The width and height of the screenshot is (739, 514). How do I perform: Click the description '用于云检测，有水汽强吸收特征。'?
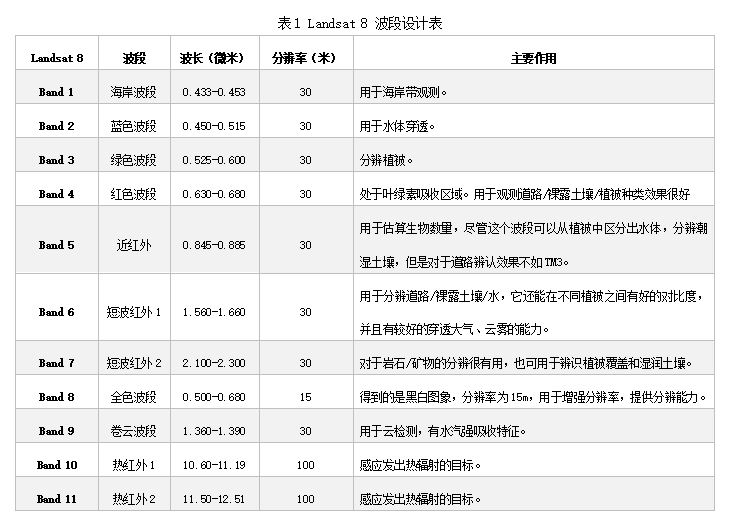(443, 431)
